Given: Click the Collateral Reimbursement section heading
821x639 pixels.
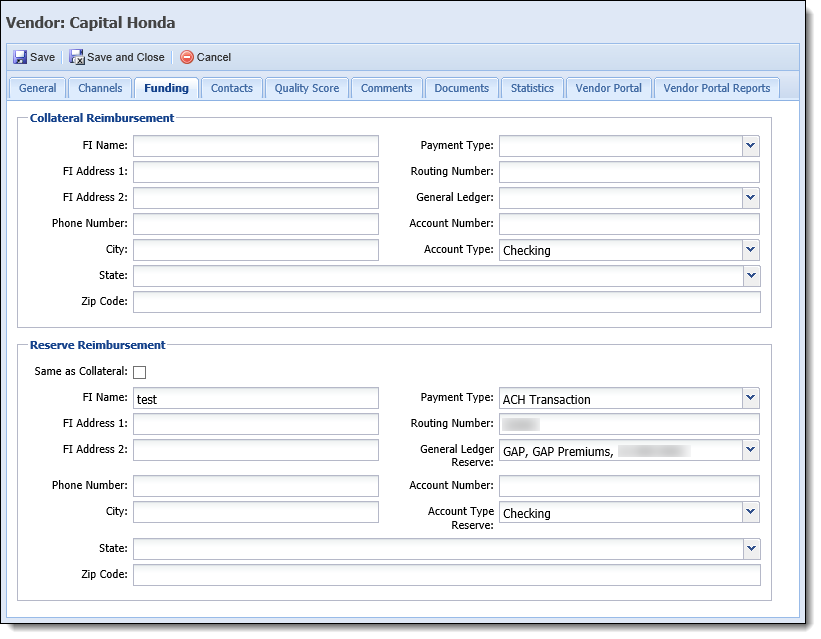Looking at the screenshot, I should coord(102,118).
